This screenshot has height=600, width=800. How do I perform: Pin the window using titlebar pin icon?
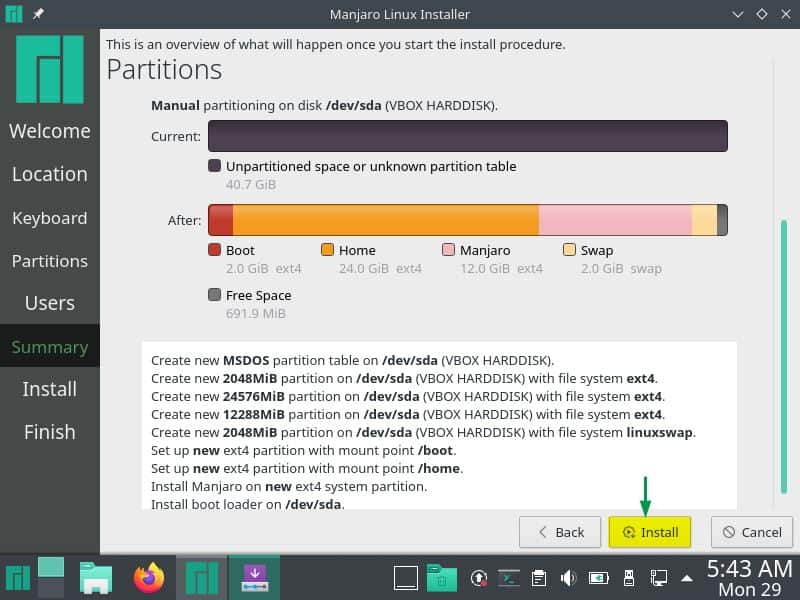point(38,14)
